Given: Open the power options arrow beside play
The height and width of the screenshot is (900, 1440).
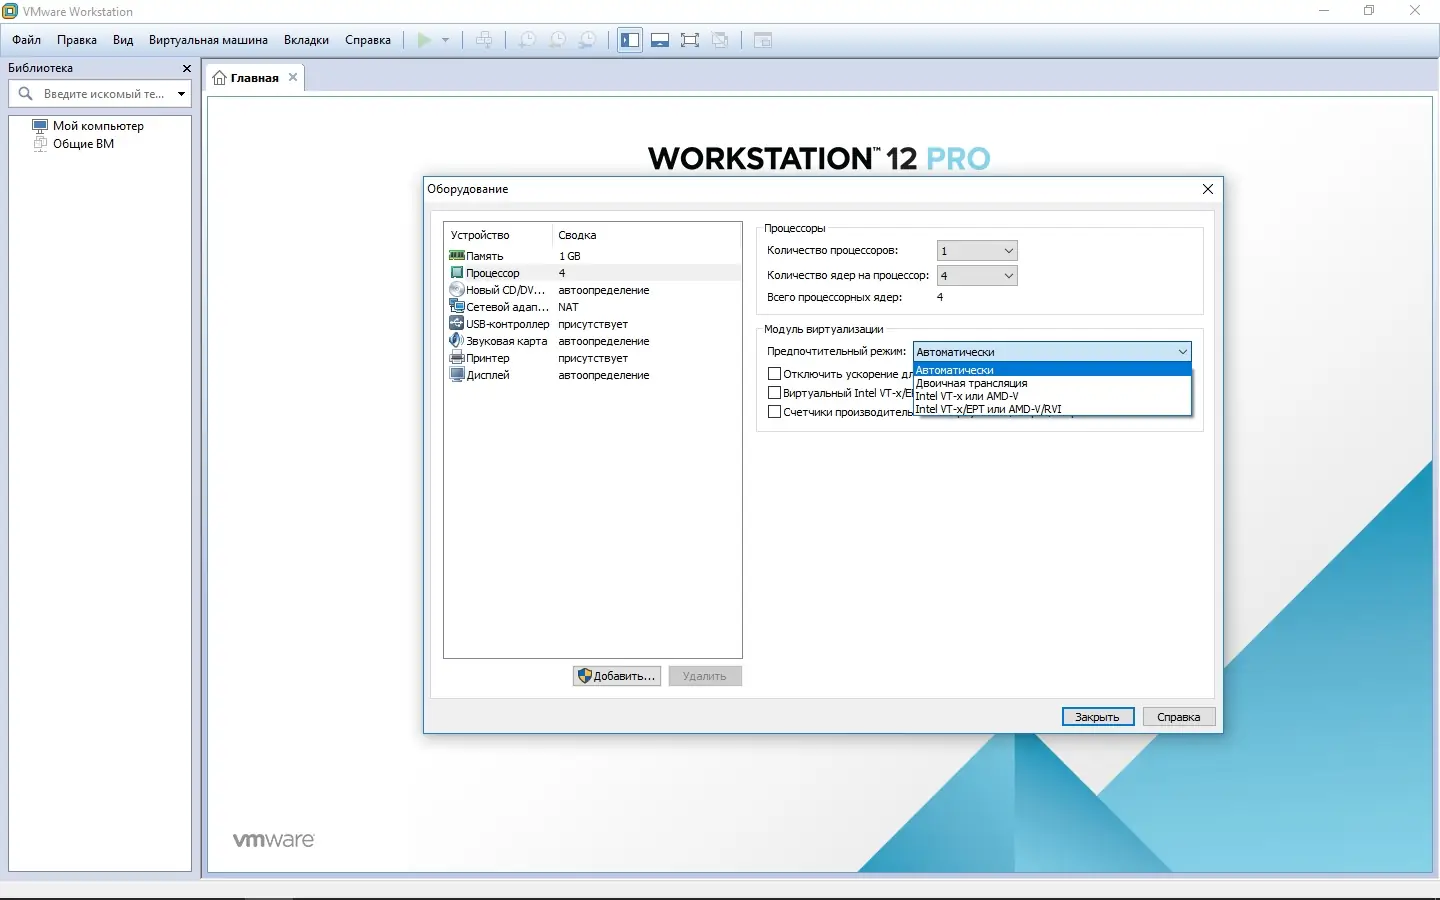Looking at the screenshot, I should point(445,40).
